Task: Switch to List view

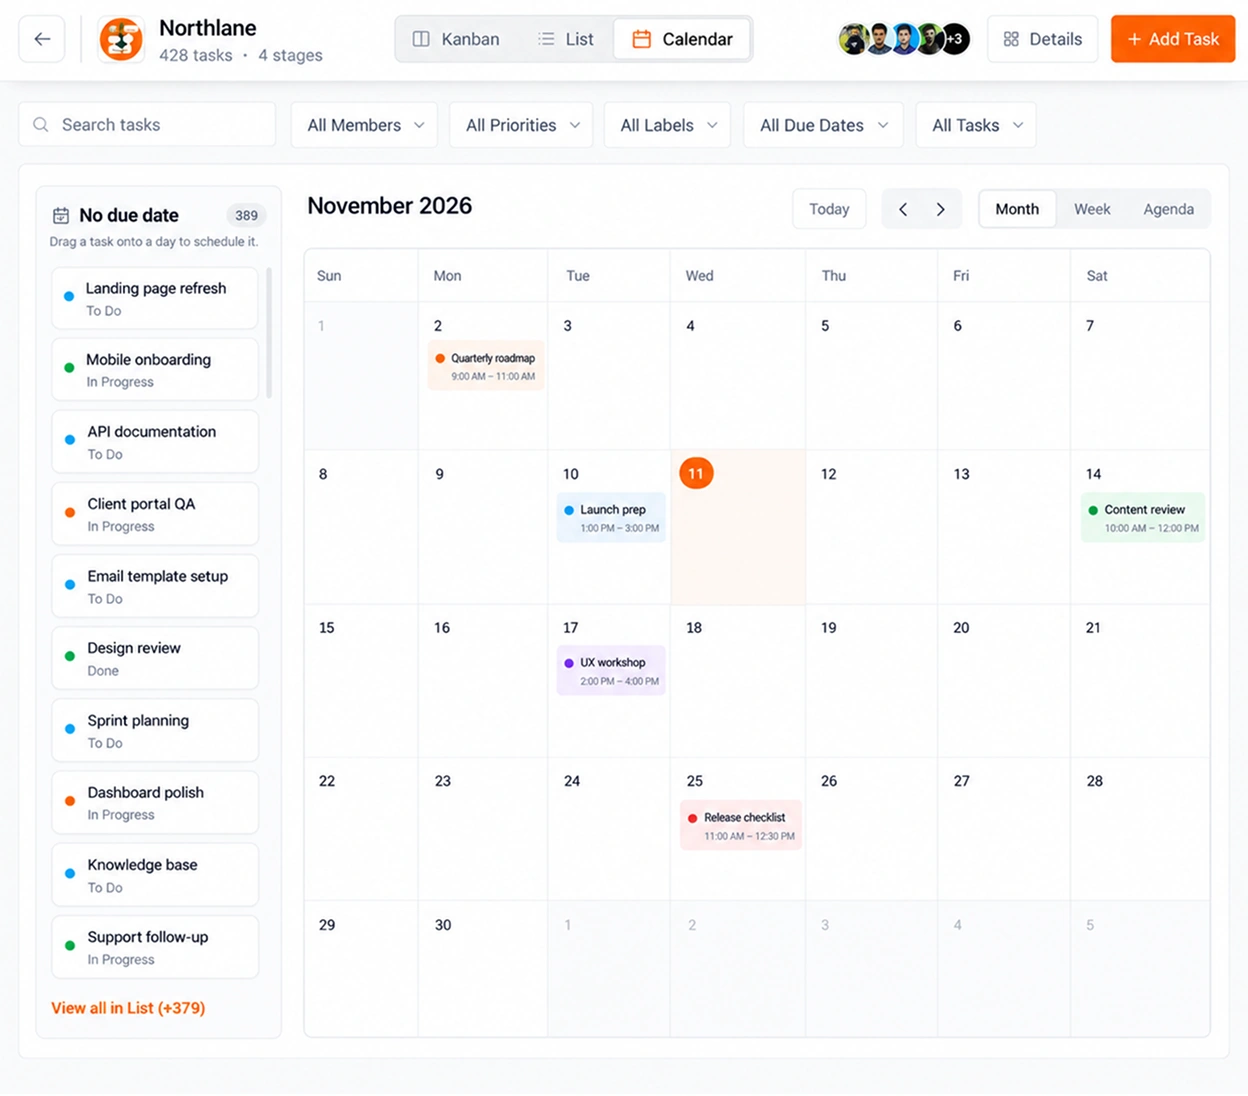Action: (x=566, y=39)
